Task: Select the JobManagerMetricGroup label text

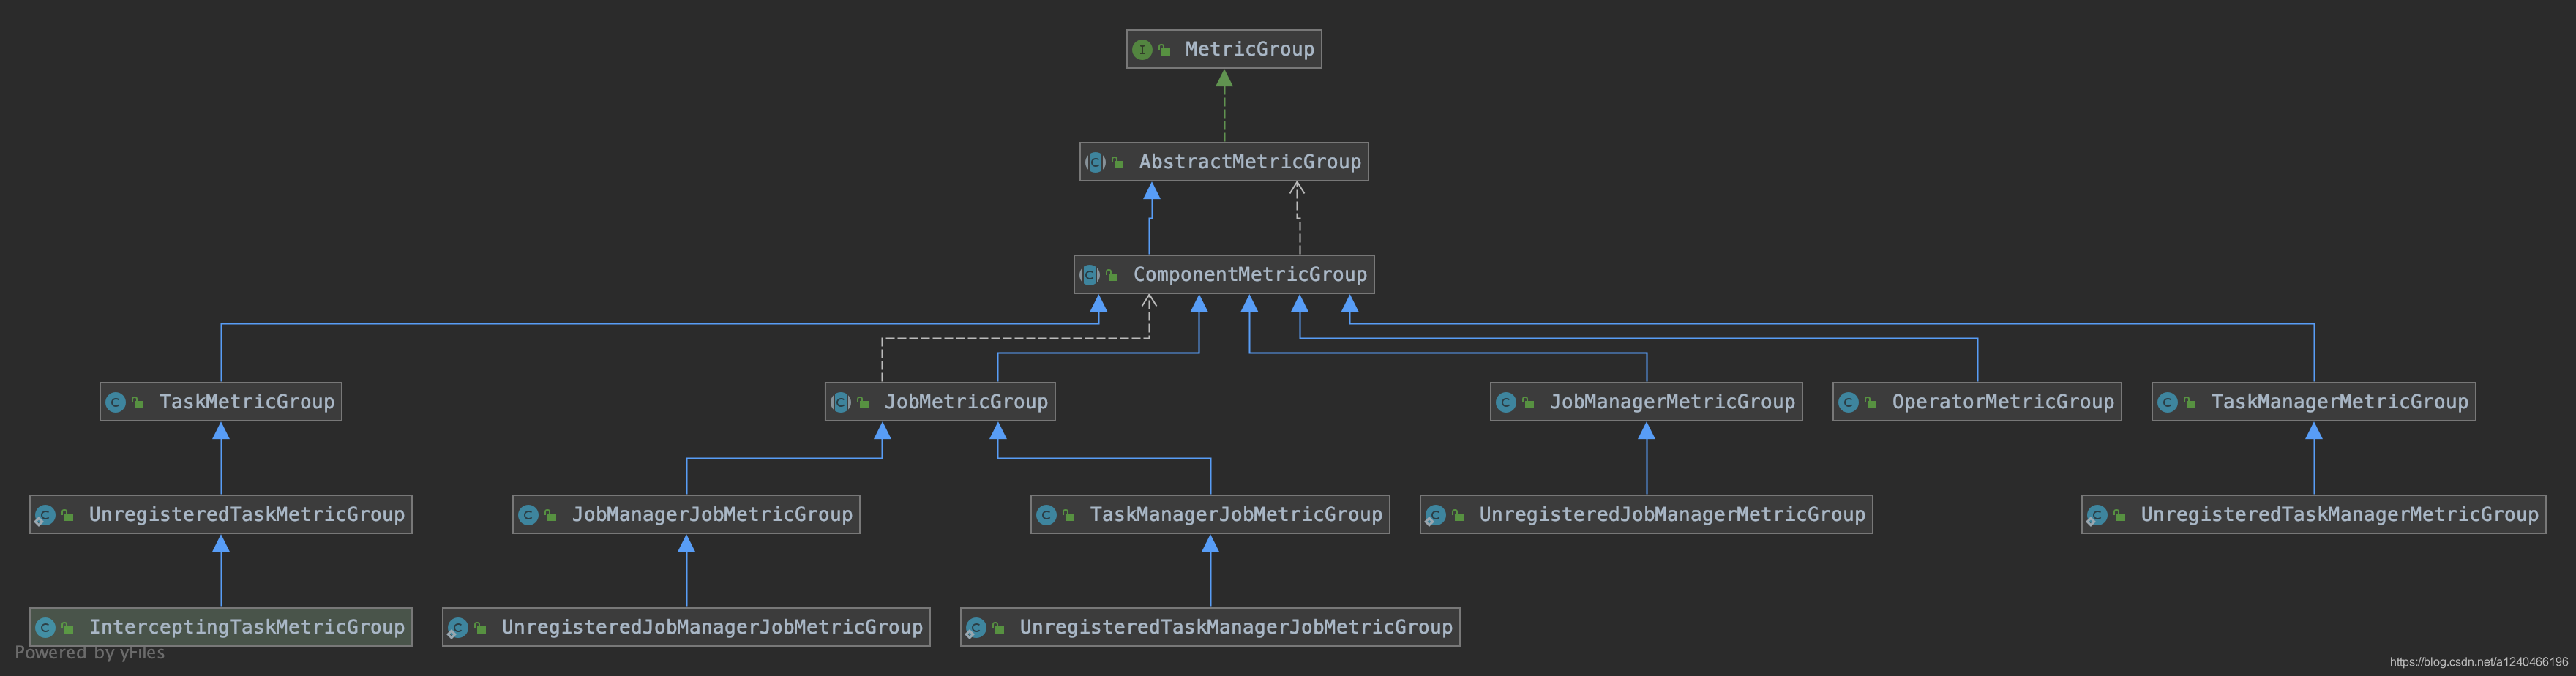Action: tap(1673, 402)
